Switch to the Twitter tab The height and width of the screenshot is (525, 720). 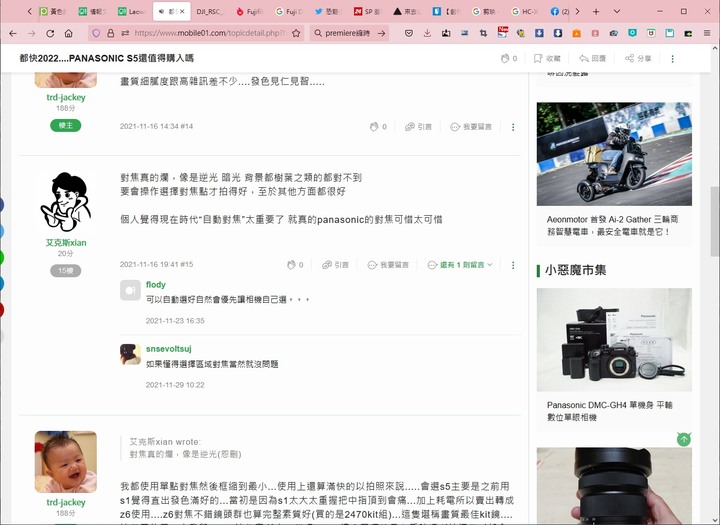click(328, 11)
